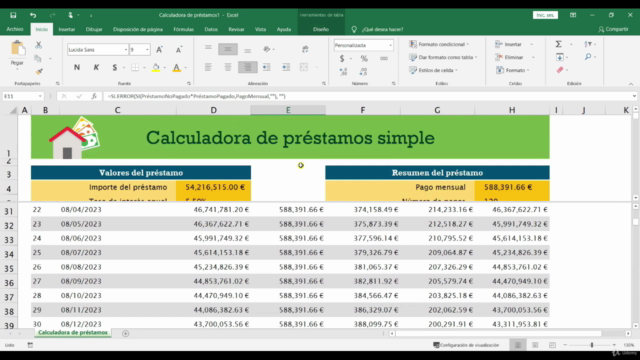The height and width of the screenshot is (360, 640).
Task: Decrease the cell indent
Action: 267,67
